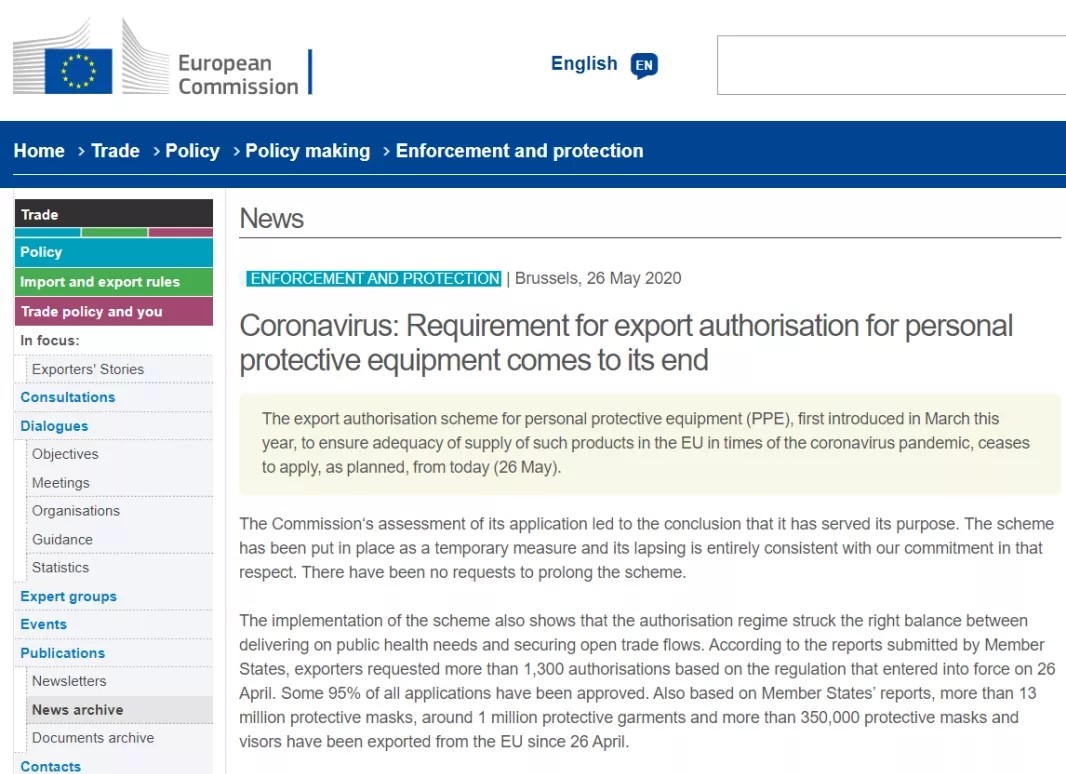This screenshot has height=774, width=1066.
Task: Expand Dialogues in the sidebar
Action: point(54,426)
